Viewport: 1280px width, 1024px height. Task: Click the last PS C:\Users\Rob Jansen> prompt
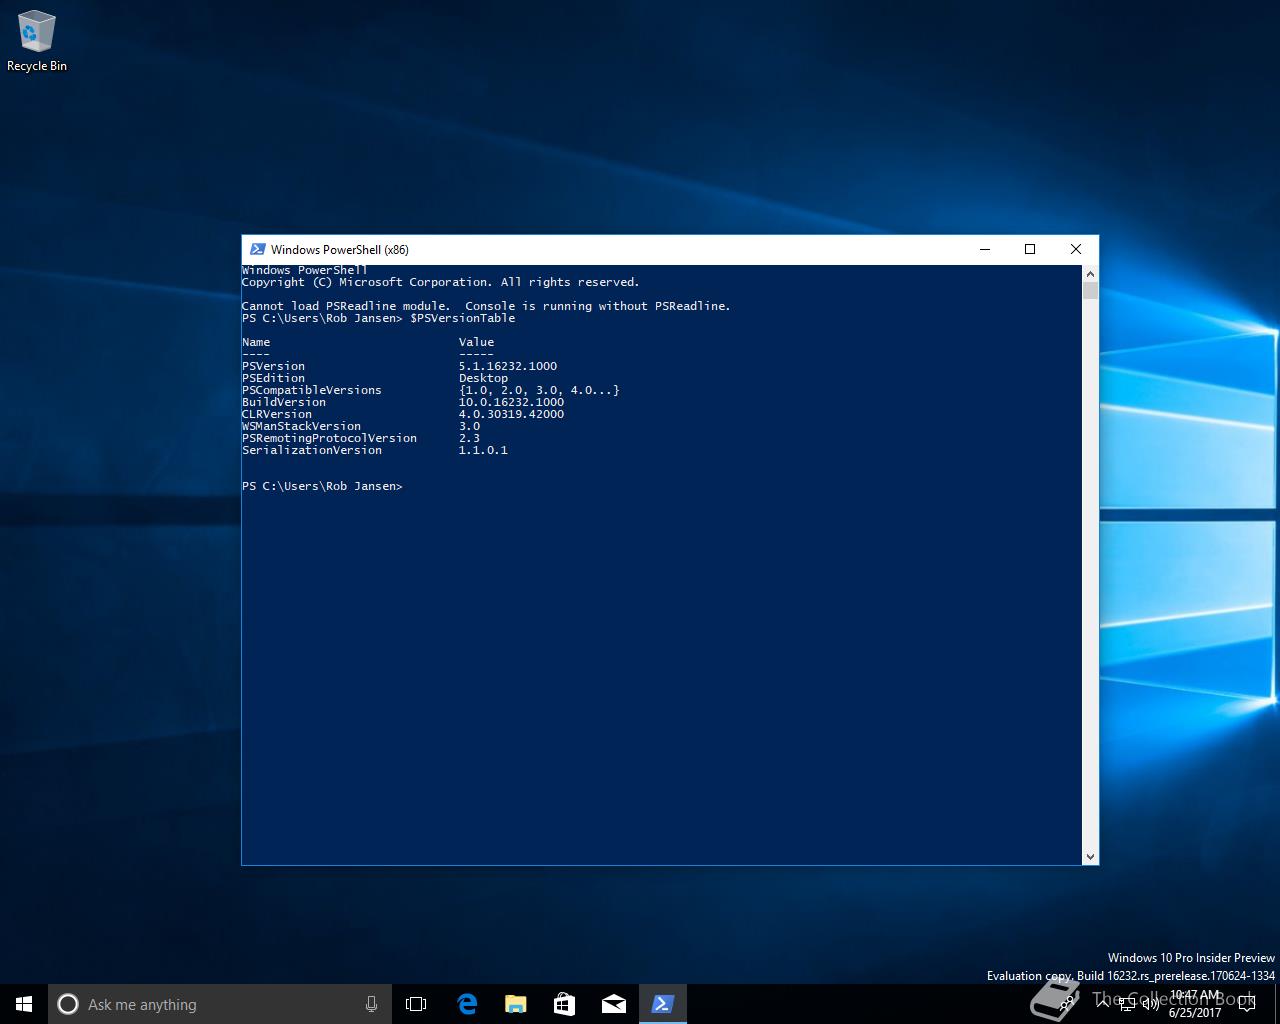pyautogui.click(x=322, y=486)
